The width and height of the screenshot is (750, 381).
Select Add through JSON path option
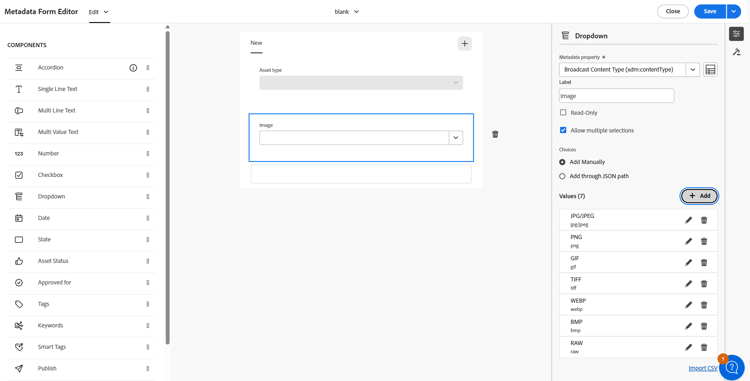click(x=562, y=176)
